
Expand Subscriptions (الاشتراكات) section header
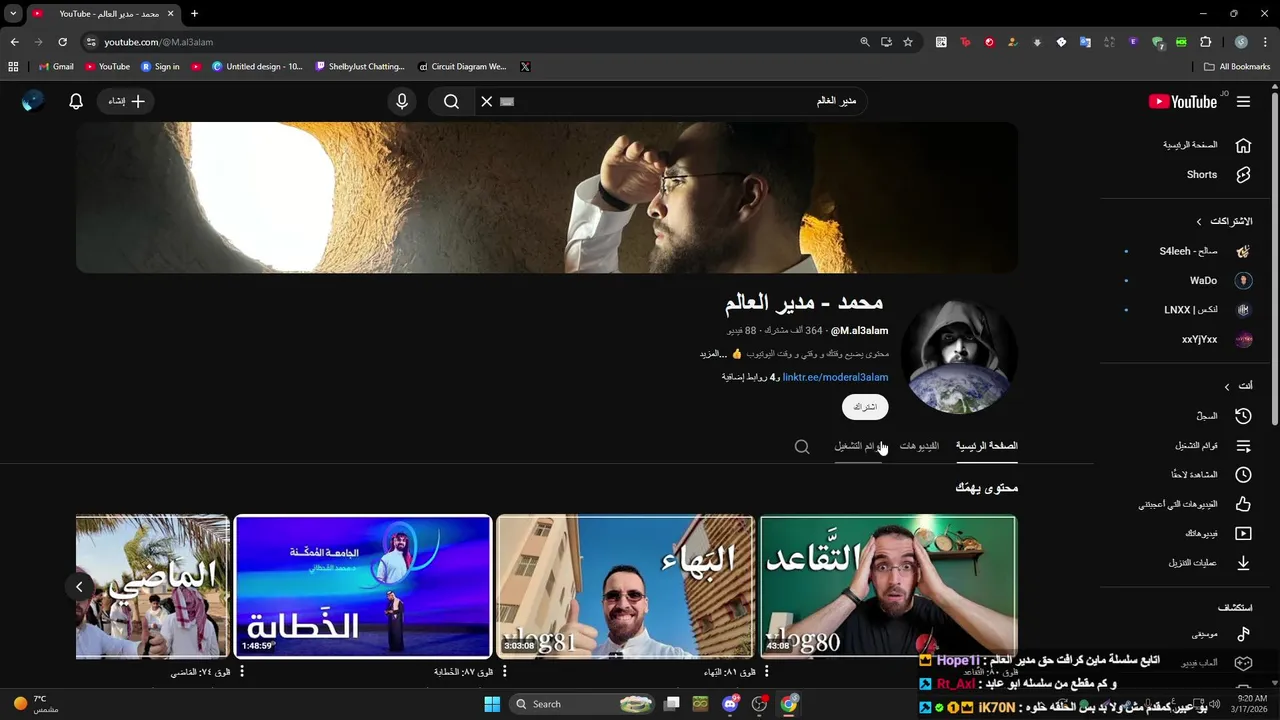(1225, 221)
